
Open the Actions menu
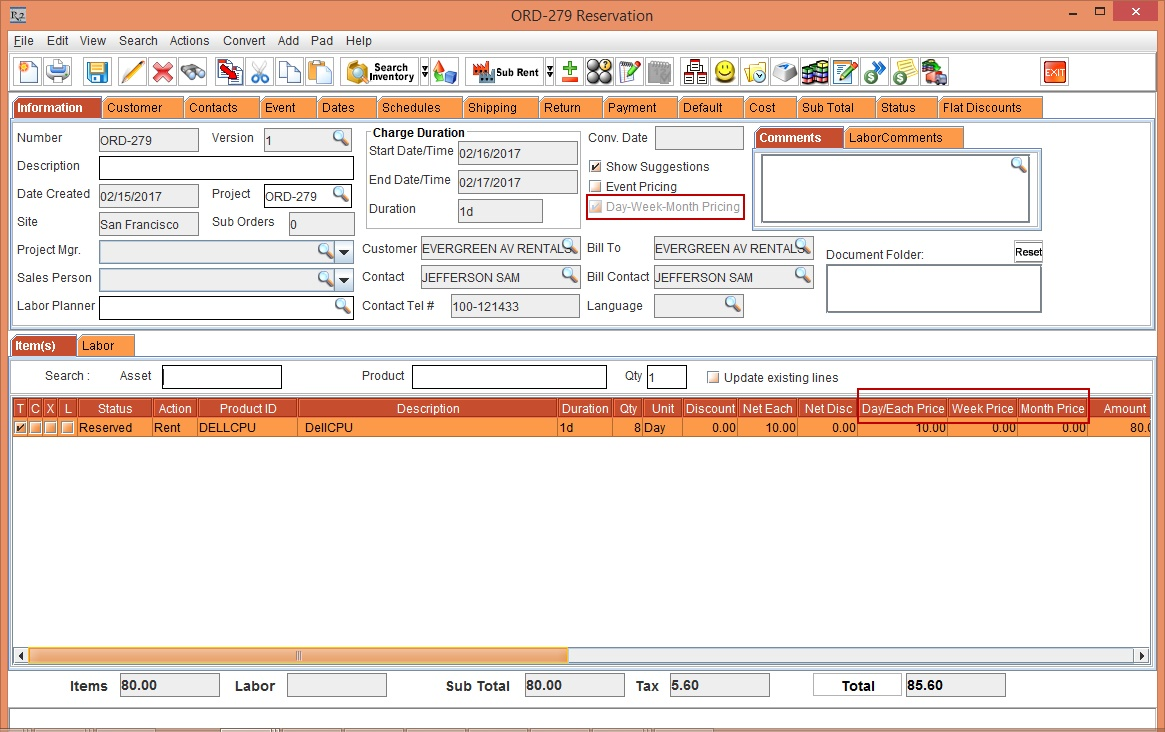coord(189,41)
